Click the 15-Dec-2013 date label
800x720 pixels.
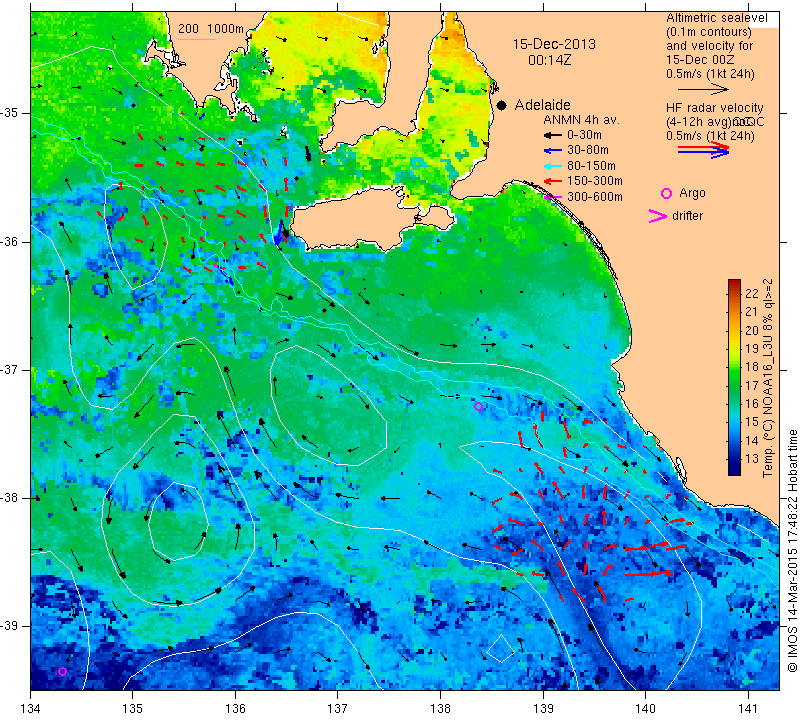pyautogui.click(x=554, y=44)
